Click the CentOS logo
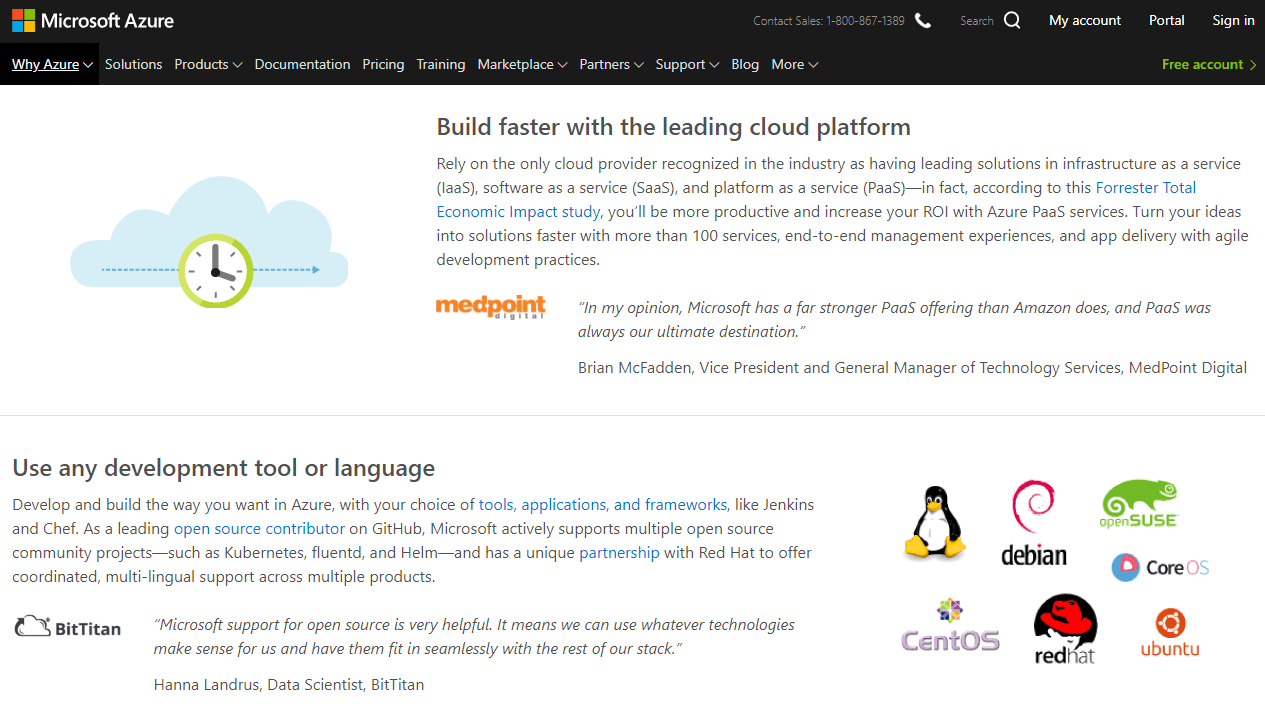The width and height of the screenshot is (1265, 714). (x=950, y=625)
